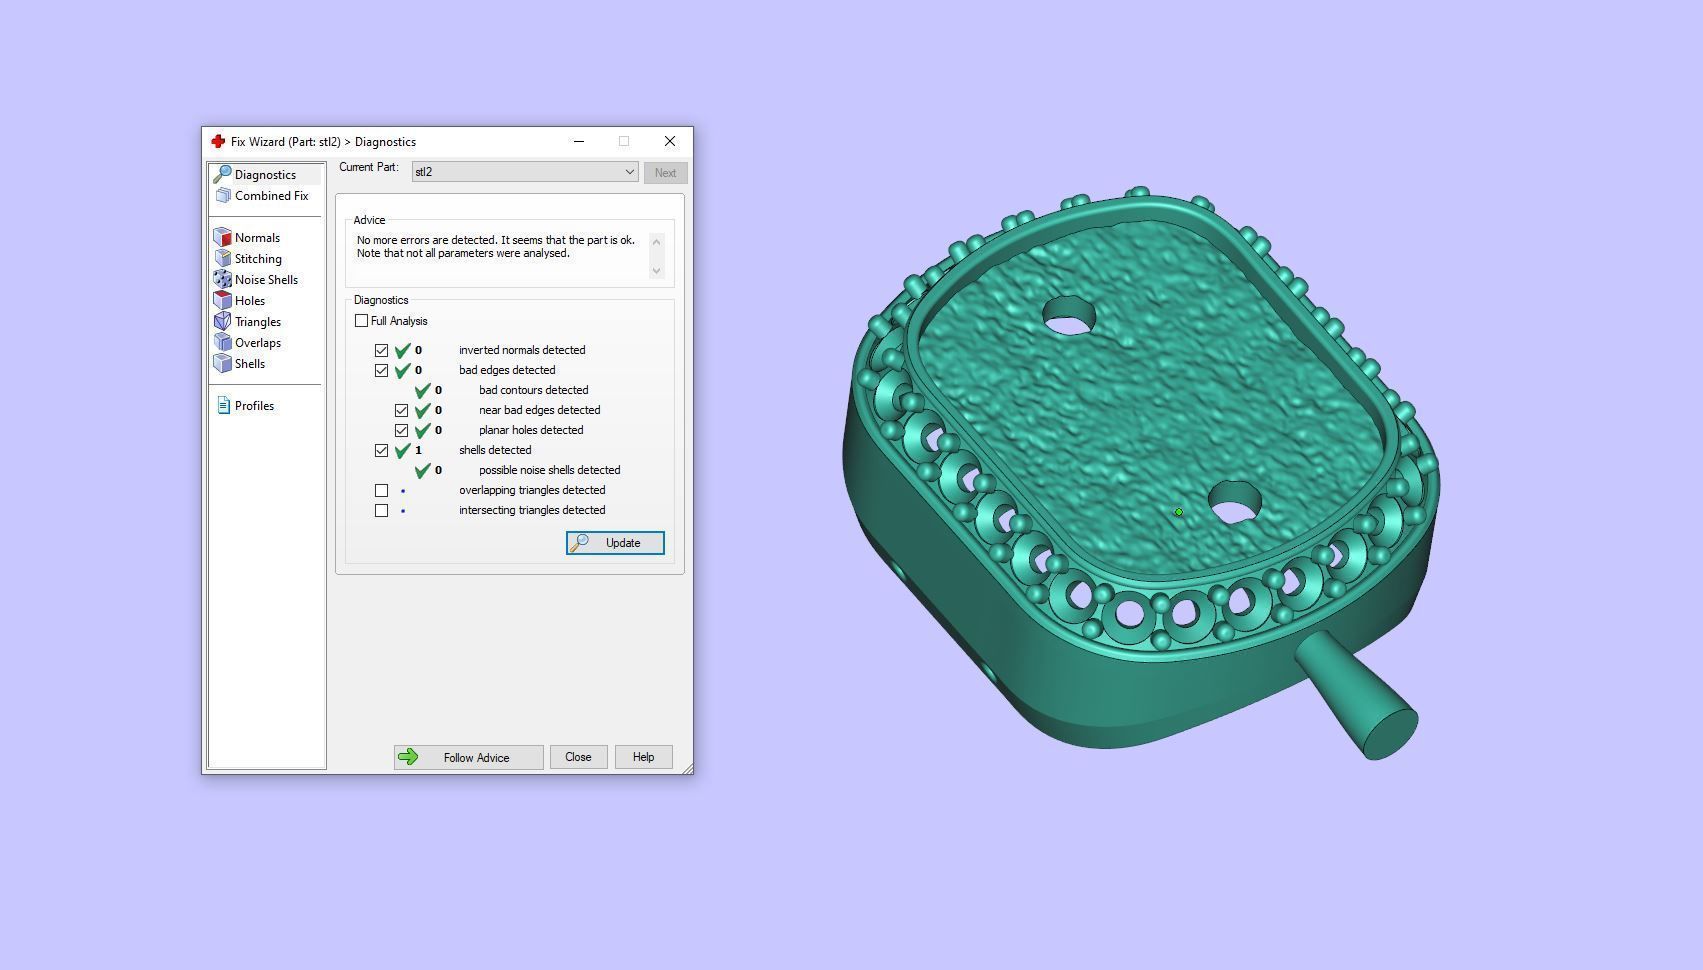Click the Next button beside Current Part

pyautogui.click(x=665, y=173)
